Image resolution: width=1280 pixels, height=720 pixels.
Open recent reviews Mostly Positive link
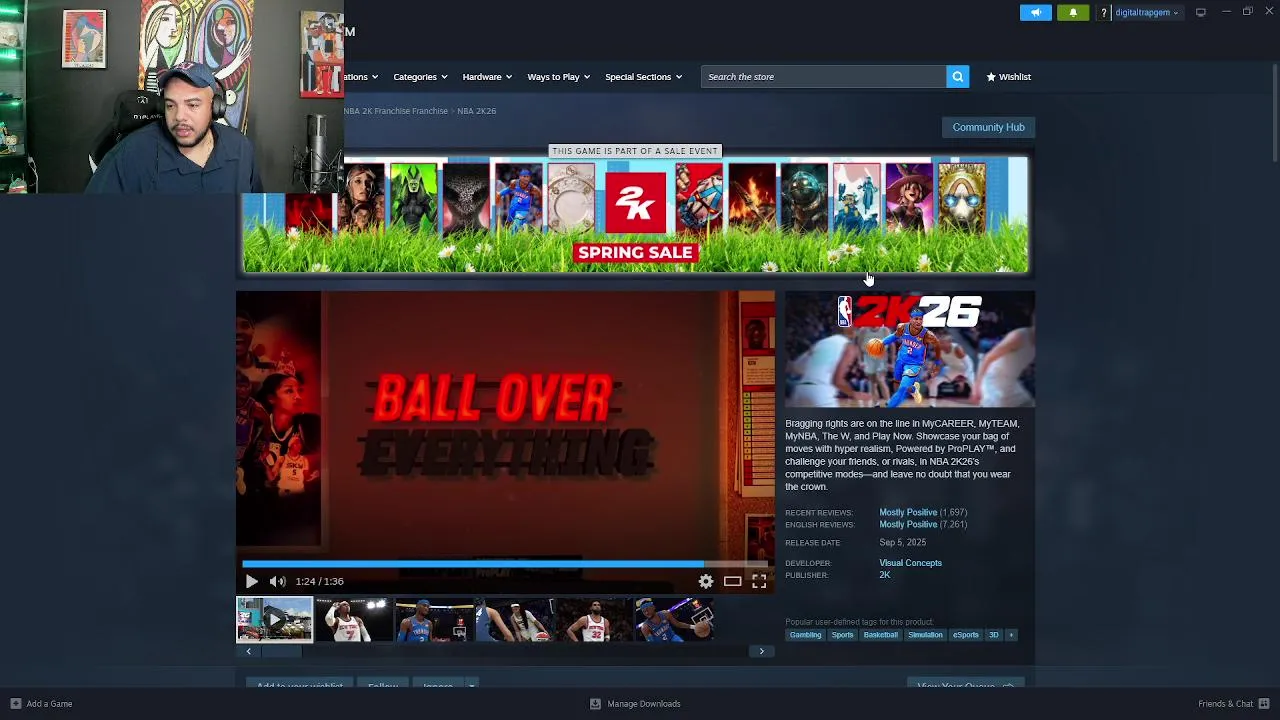coord(908,512)
